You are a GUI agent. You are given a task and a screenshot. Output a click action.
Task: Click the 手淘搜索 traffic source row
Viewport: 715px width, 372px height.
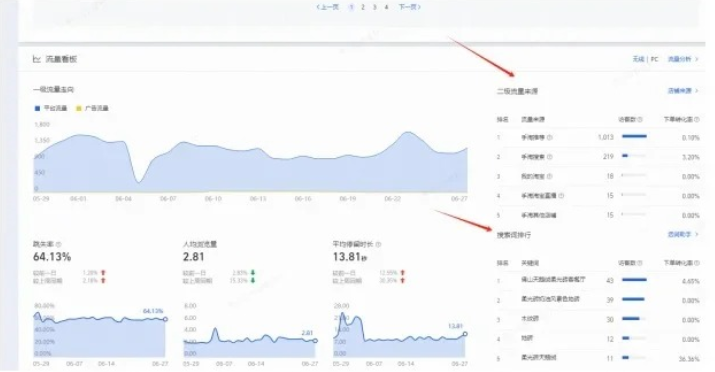click(598, 157)
